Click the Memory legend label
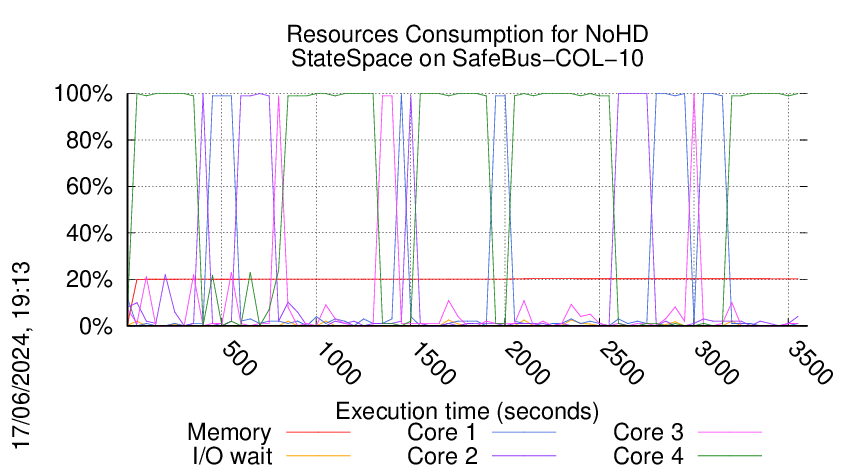The height and width of the screenshot is (475, 850). point(229,432)
